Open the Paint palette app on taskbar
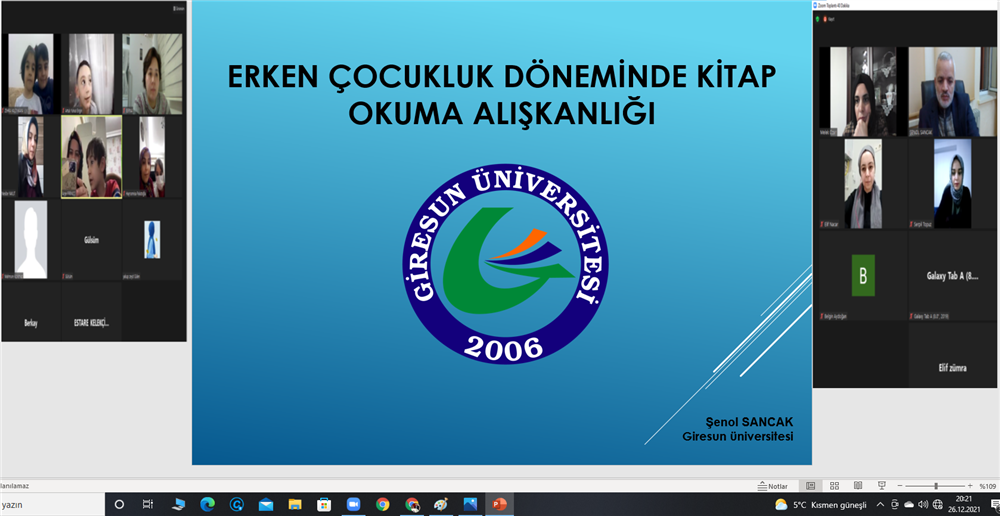Screen dimensions: 1000x516 pos(441,505)
